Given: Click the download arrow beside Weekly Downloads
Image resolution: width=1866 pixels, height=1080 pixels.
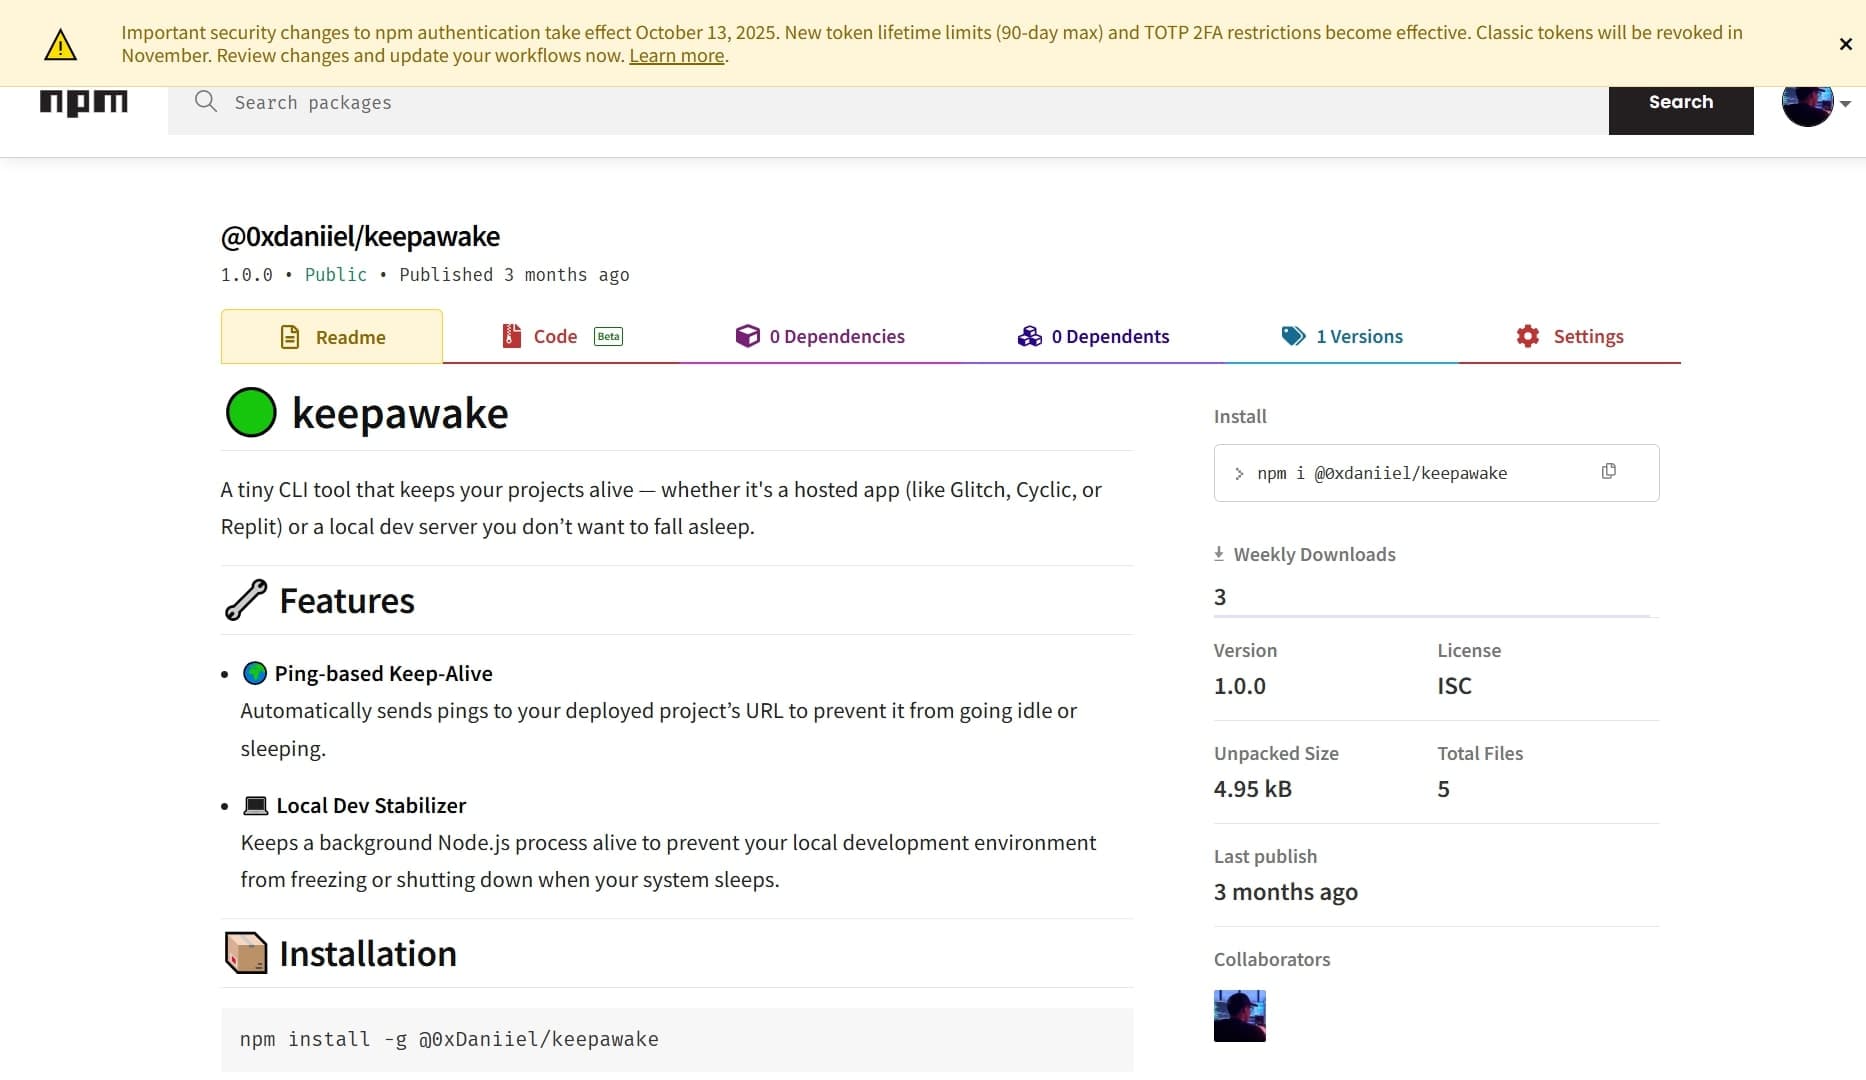Looking at the screenshot, I should click(x=1218, y=553).
